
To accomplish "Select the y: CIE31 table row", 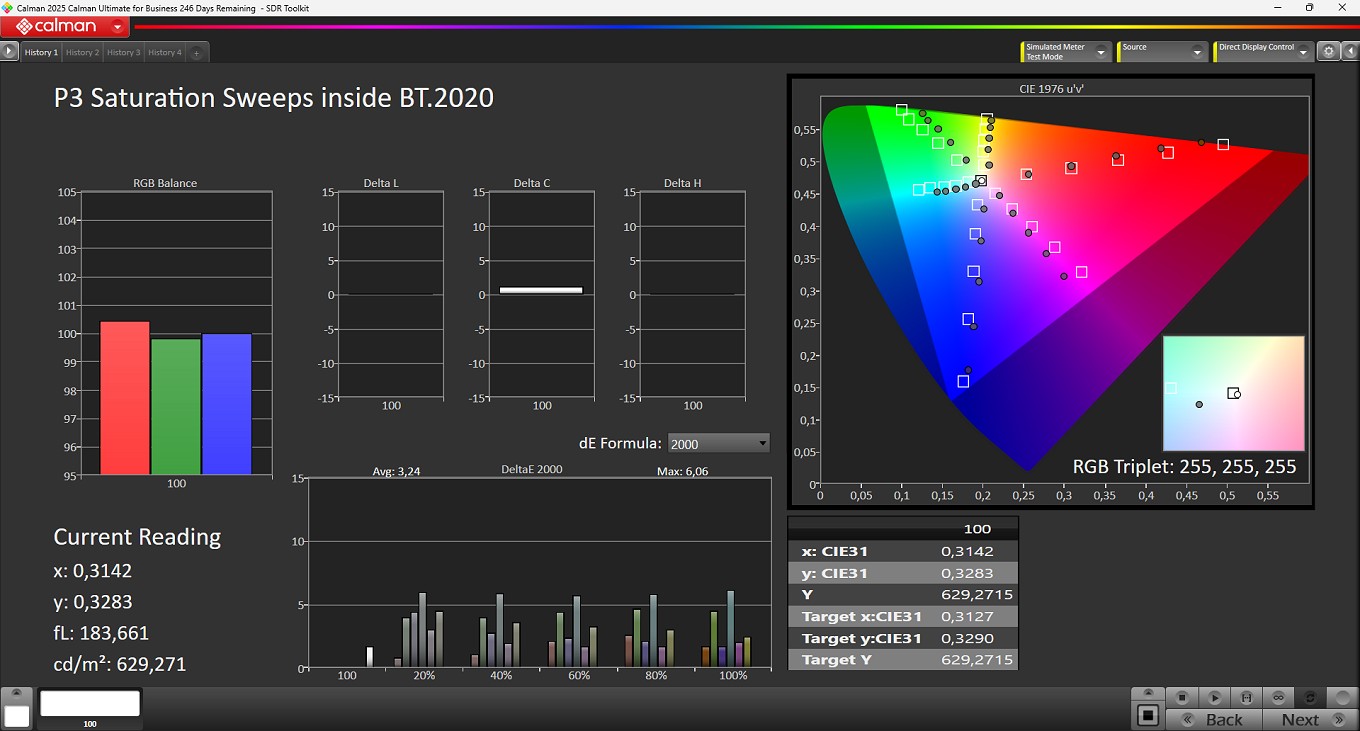I will pos(903,573).
